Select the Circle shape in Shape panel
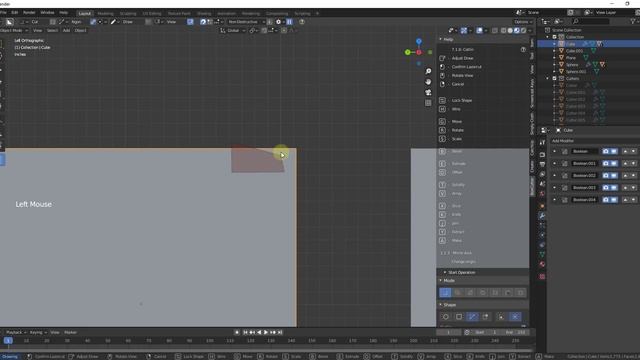This screenshot has width=640, height=360. click(x=445, y=317)
